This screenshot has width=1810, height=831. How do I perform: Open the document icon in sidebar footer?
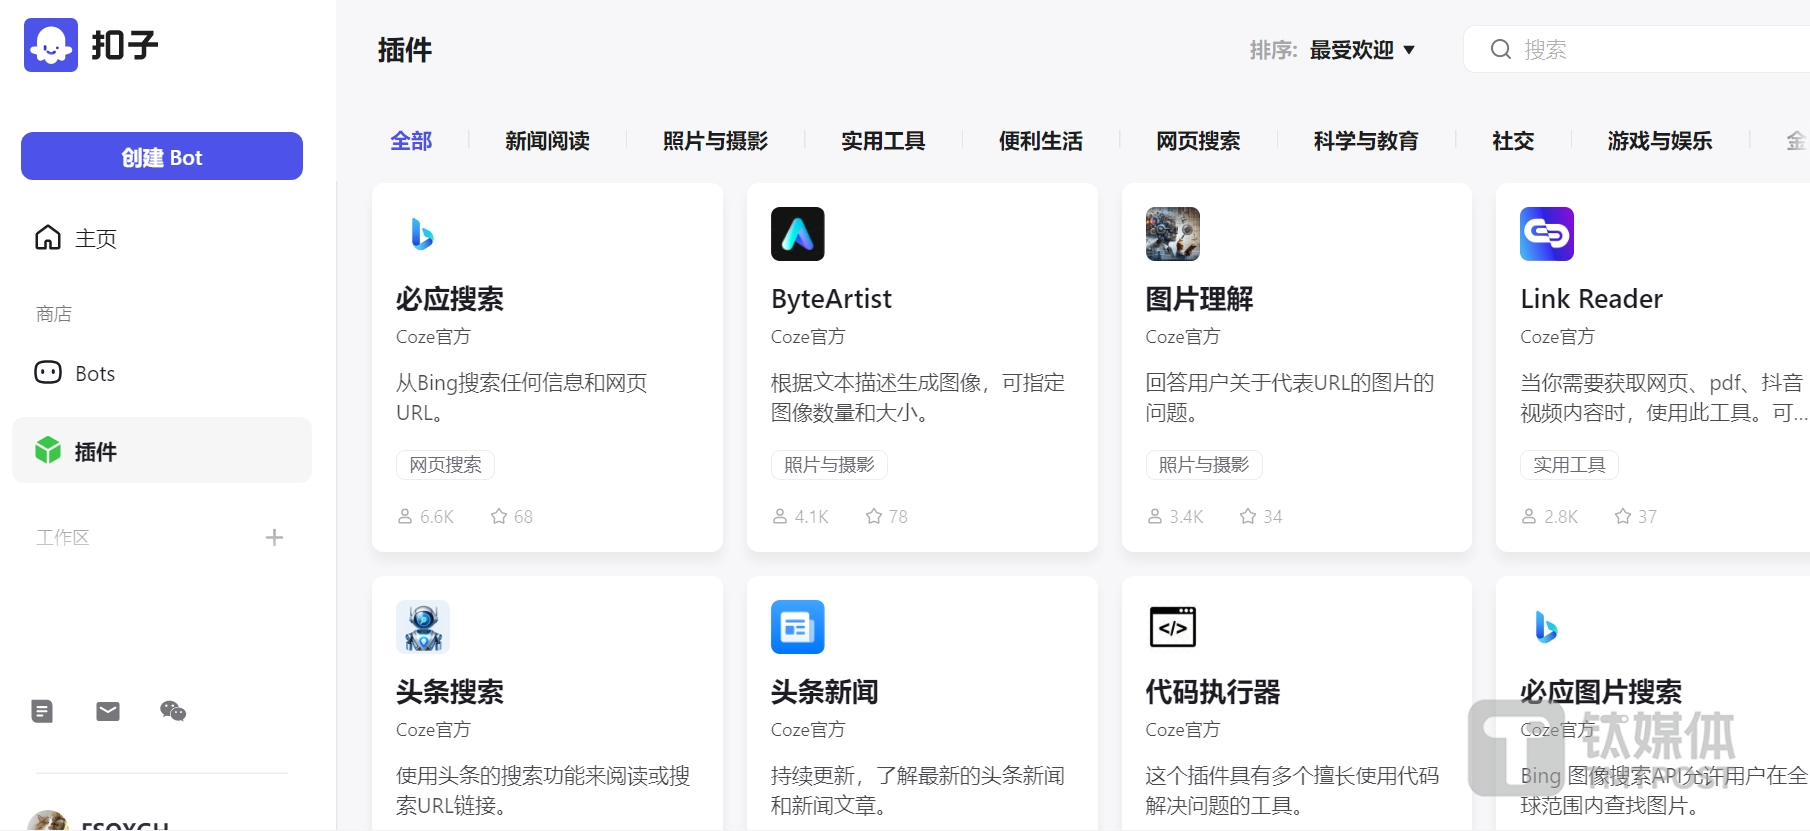pyautogui.click(x=42, y=711)
